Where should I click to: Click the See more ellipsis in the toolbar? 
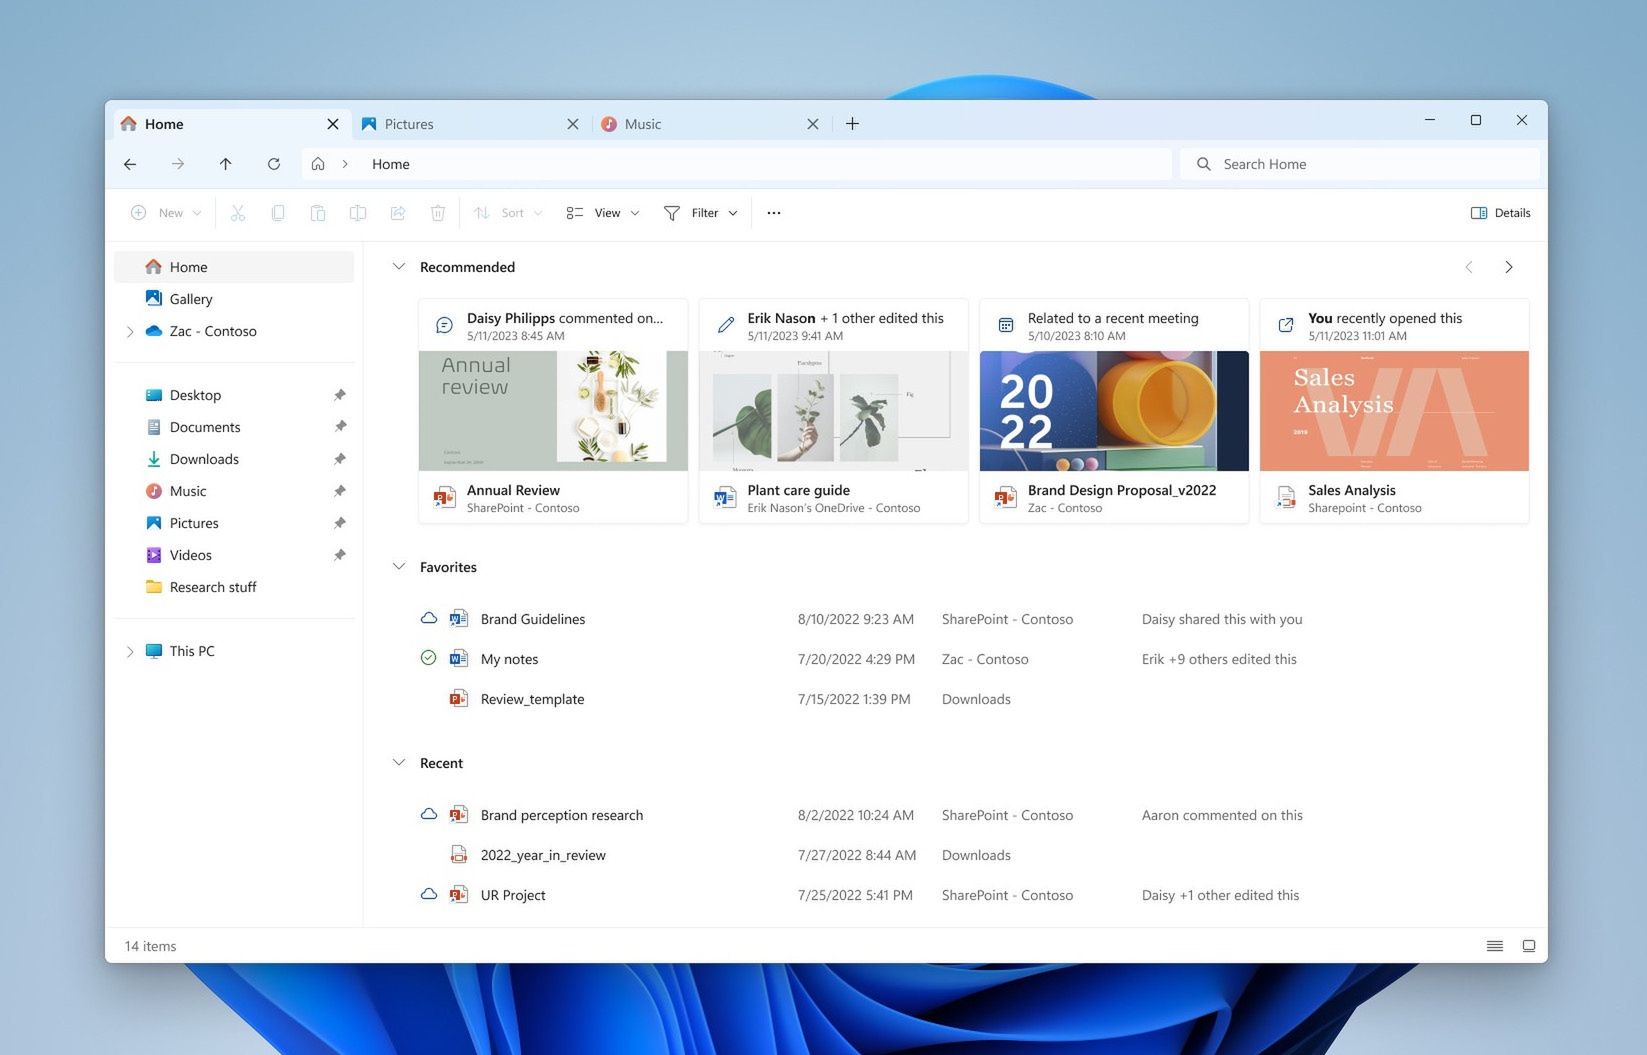pos(773,212)
